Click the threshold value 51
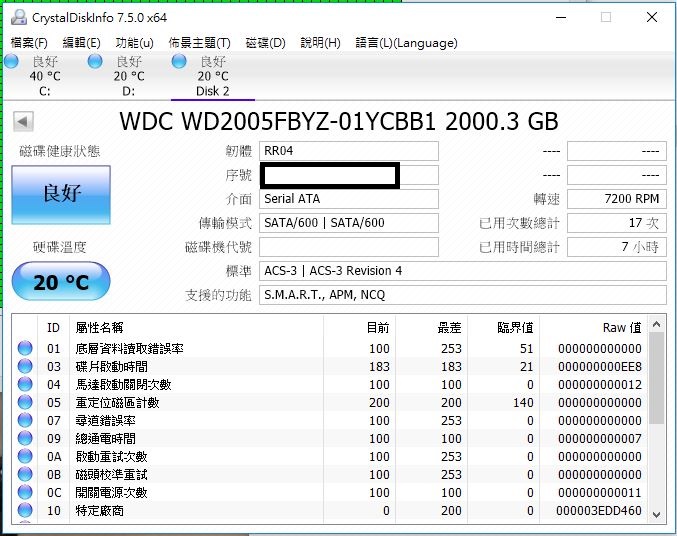The height and width of the screenshot is (536, 677). [x=526, y=348]
